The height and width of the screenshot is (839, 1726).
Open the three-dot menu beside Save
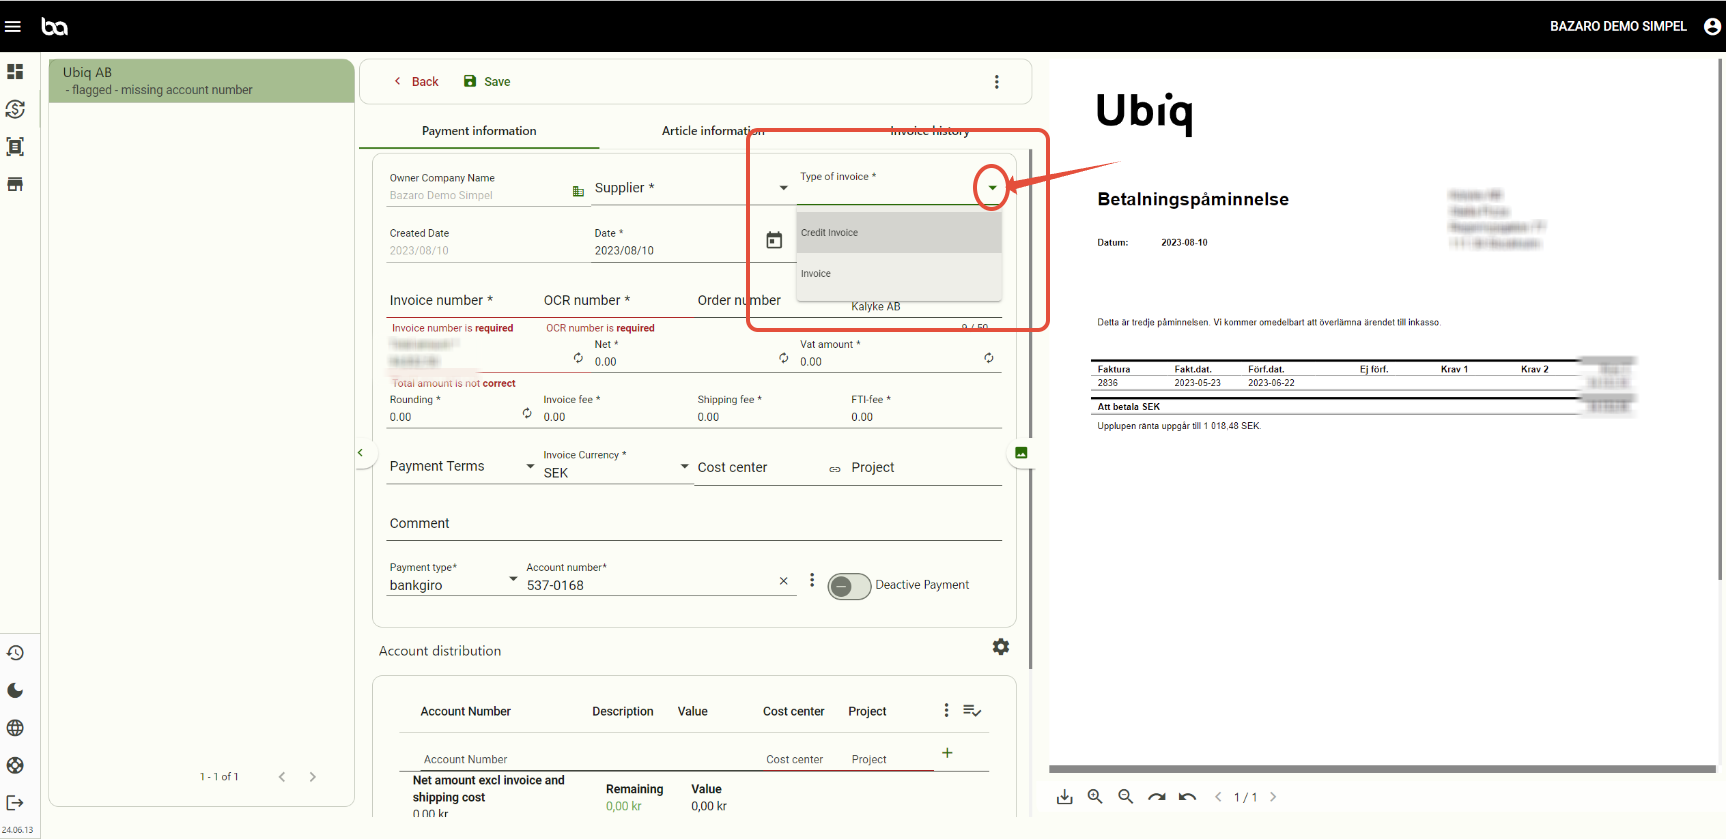(x=996, y=82)
